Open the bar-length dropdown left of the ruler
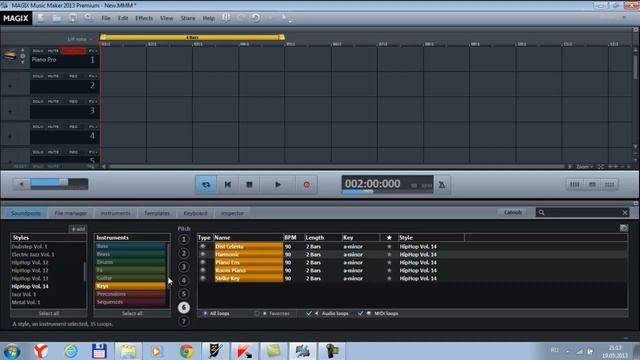The image size is (640, 360). [x=80, y=39]
